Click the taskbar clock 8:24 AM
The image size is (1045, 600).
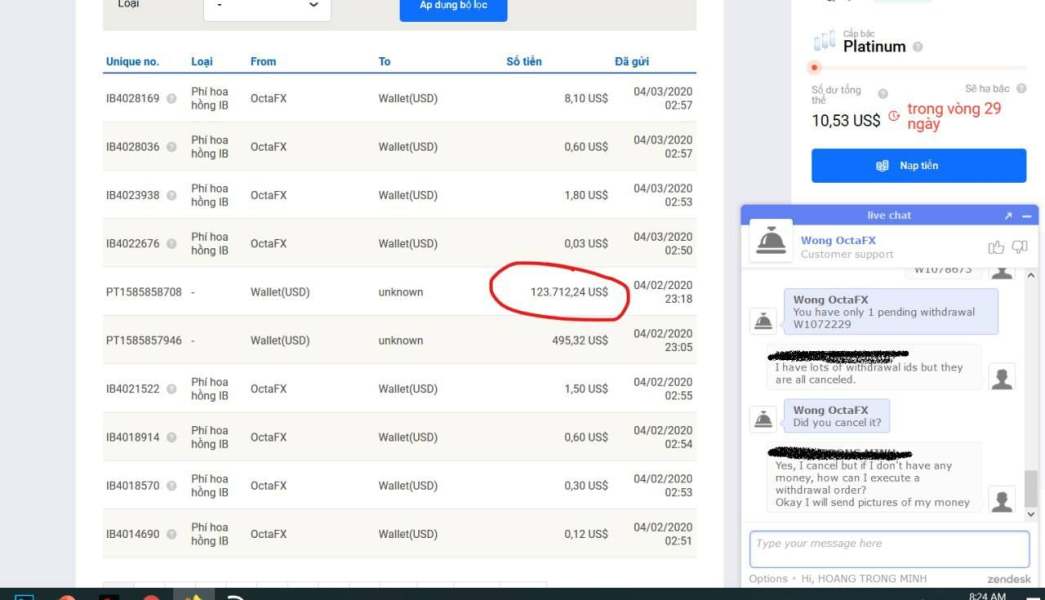coord(987,595)
